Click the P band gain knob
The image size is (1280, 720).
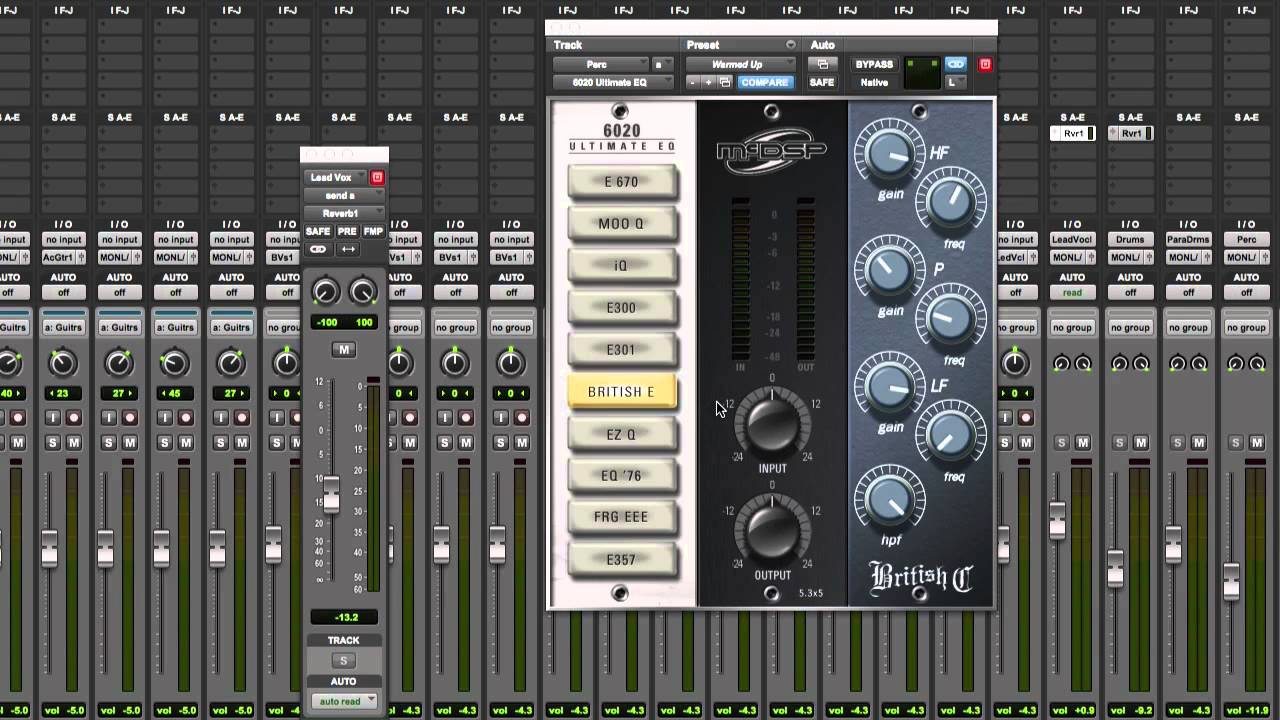(x=889, y=272)
